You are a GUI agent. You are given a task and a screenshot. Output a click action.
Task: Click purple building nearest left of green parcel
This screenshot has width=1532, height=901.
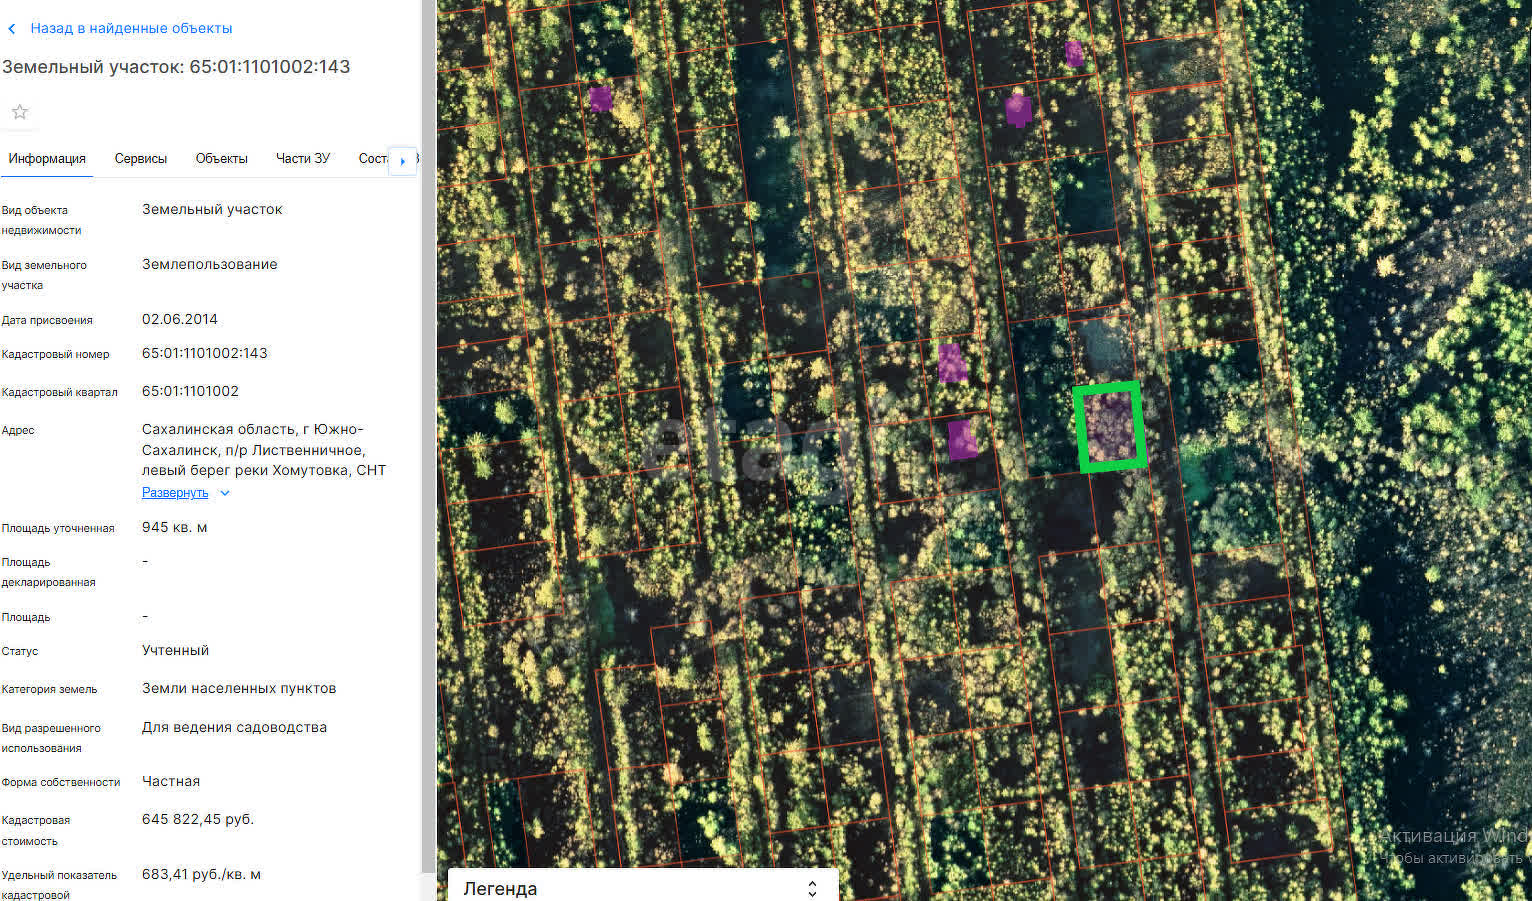pyautogui.click(x=962, y=439)
